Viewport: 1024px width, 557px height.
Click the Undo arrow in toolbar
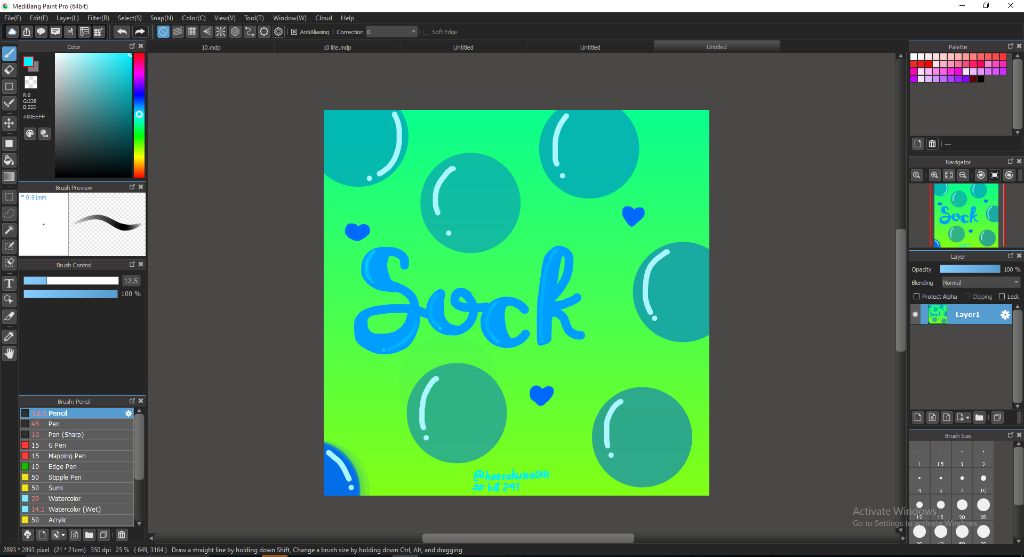click(x=121, y=31)
